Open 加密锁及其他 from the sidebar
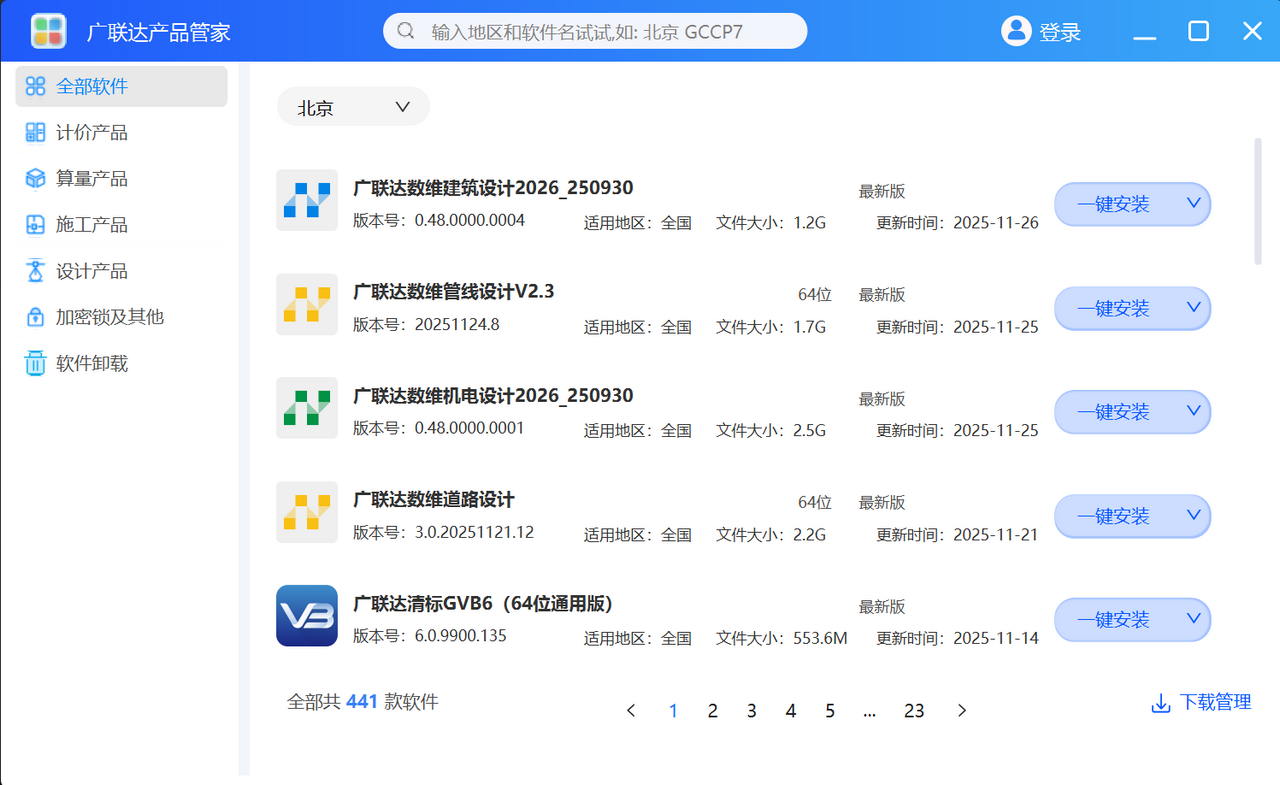Screen dimensions: 1280x785 point(36,316)
